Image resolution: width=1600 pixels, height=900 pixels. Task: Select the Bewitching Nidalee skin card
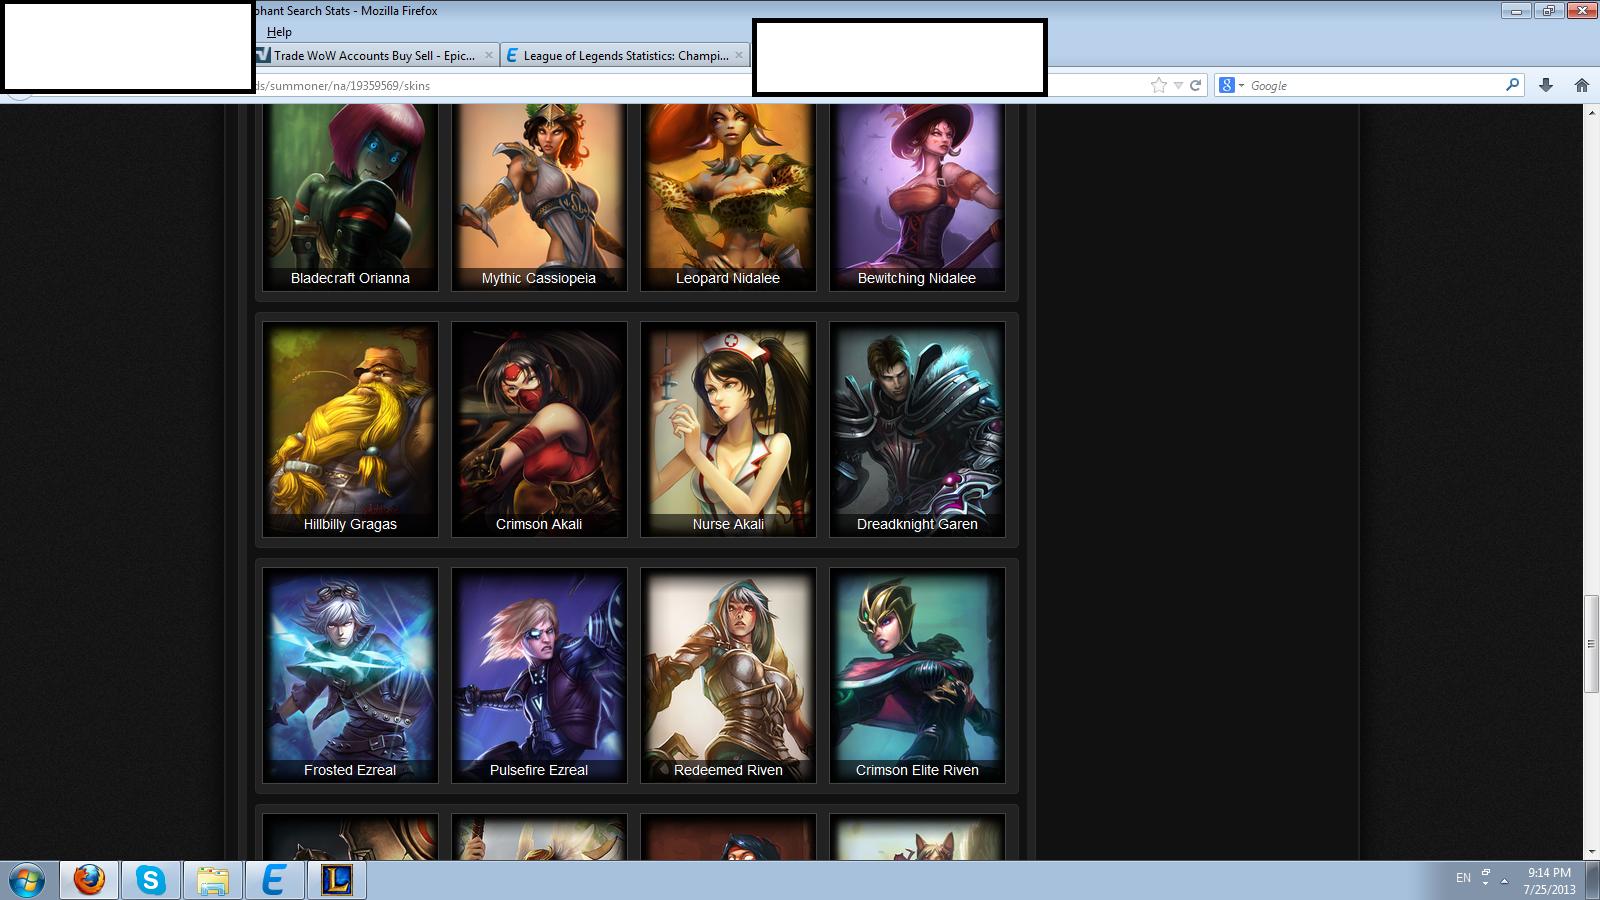pyautogui.click(x=917, y=198)
